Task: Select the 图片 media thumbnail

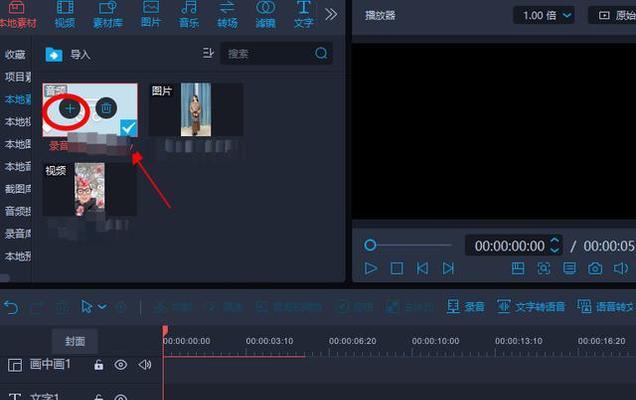Action: pos(196,110)
